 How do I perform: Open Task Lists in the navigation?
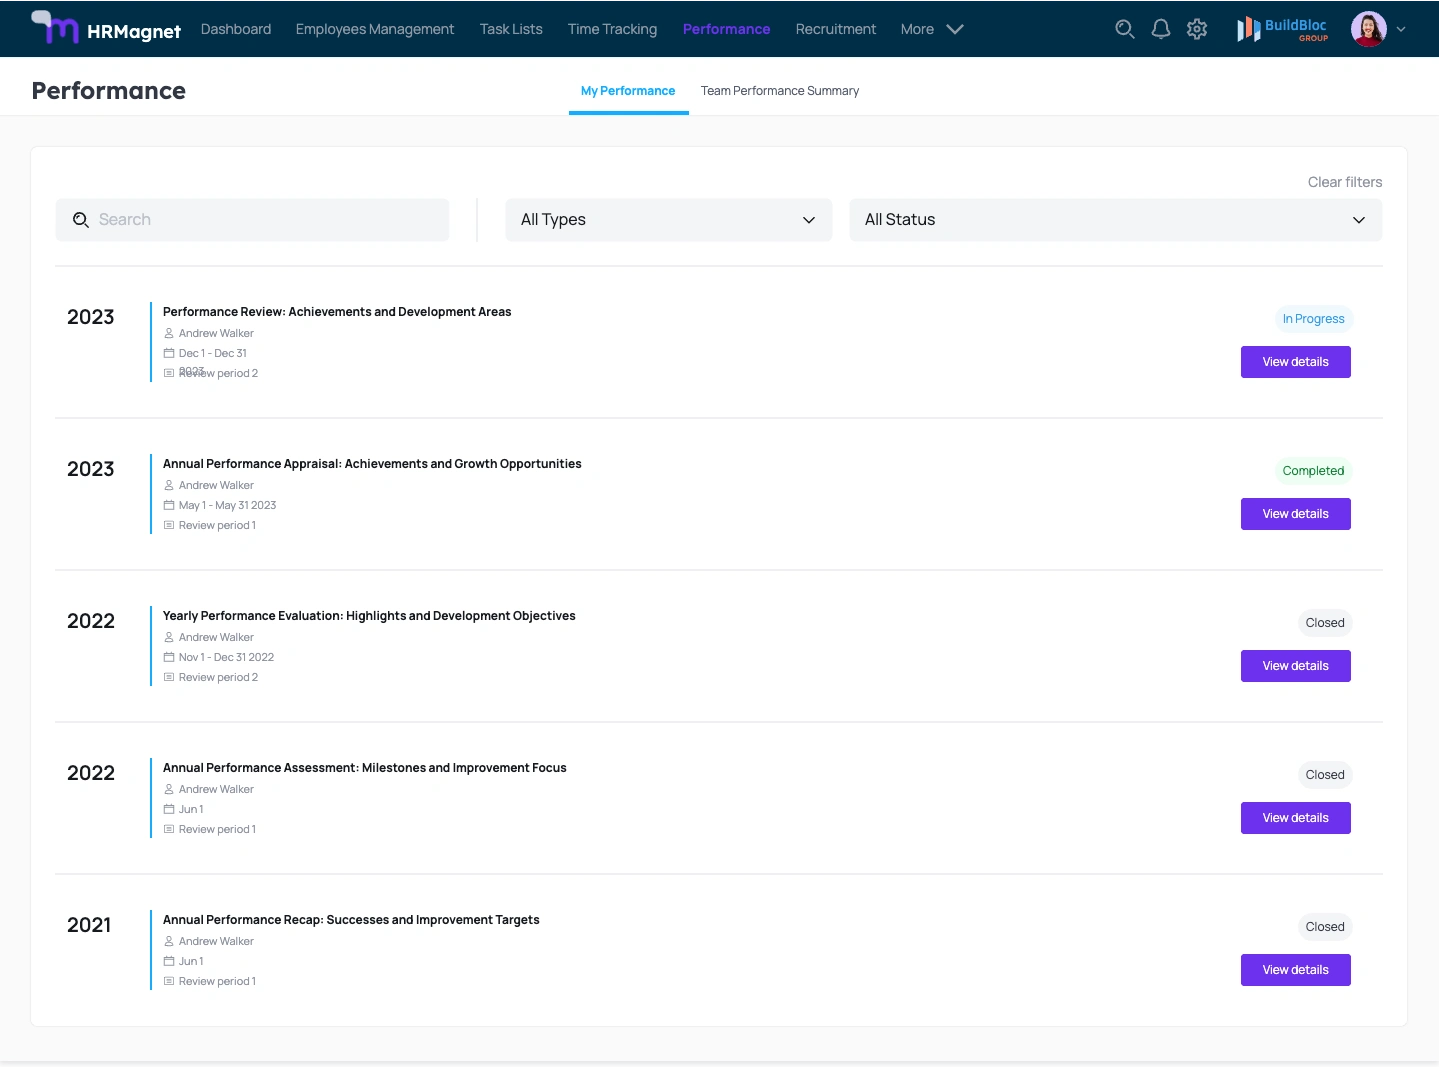(x=511, y=29)
